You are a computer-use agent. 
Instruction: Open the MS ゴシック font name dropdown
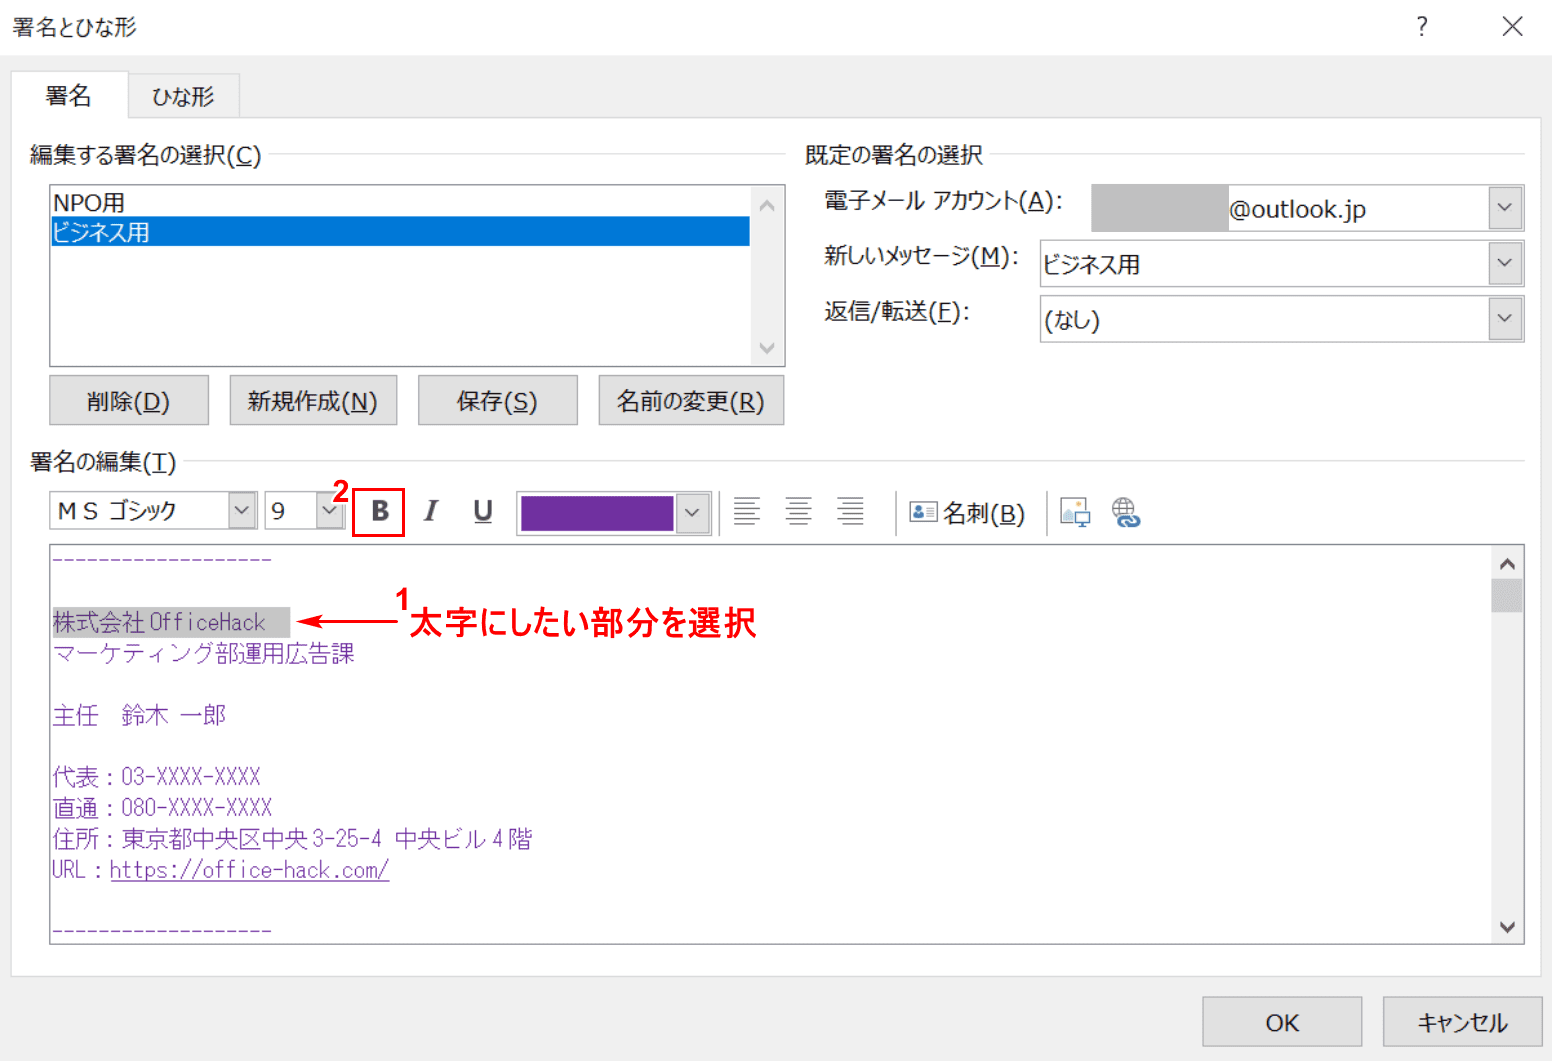coord(241,511)
